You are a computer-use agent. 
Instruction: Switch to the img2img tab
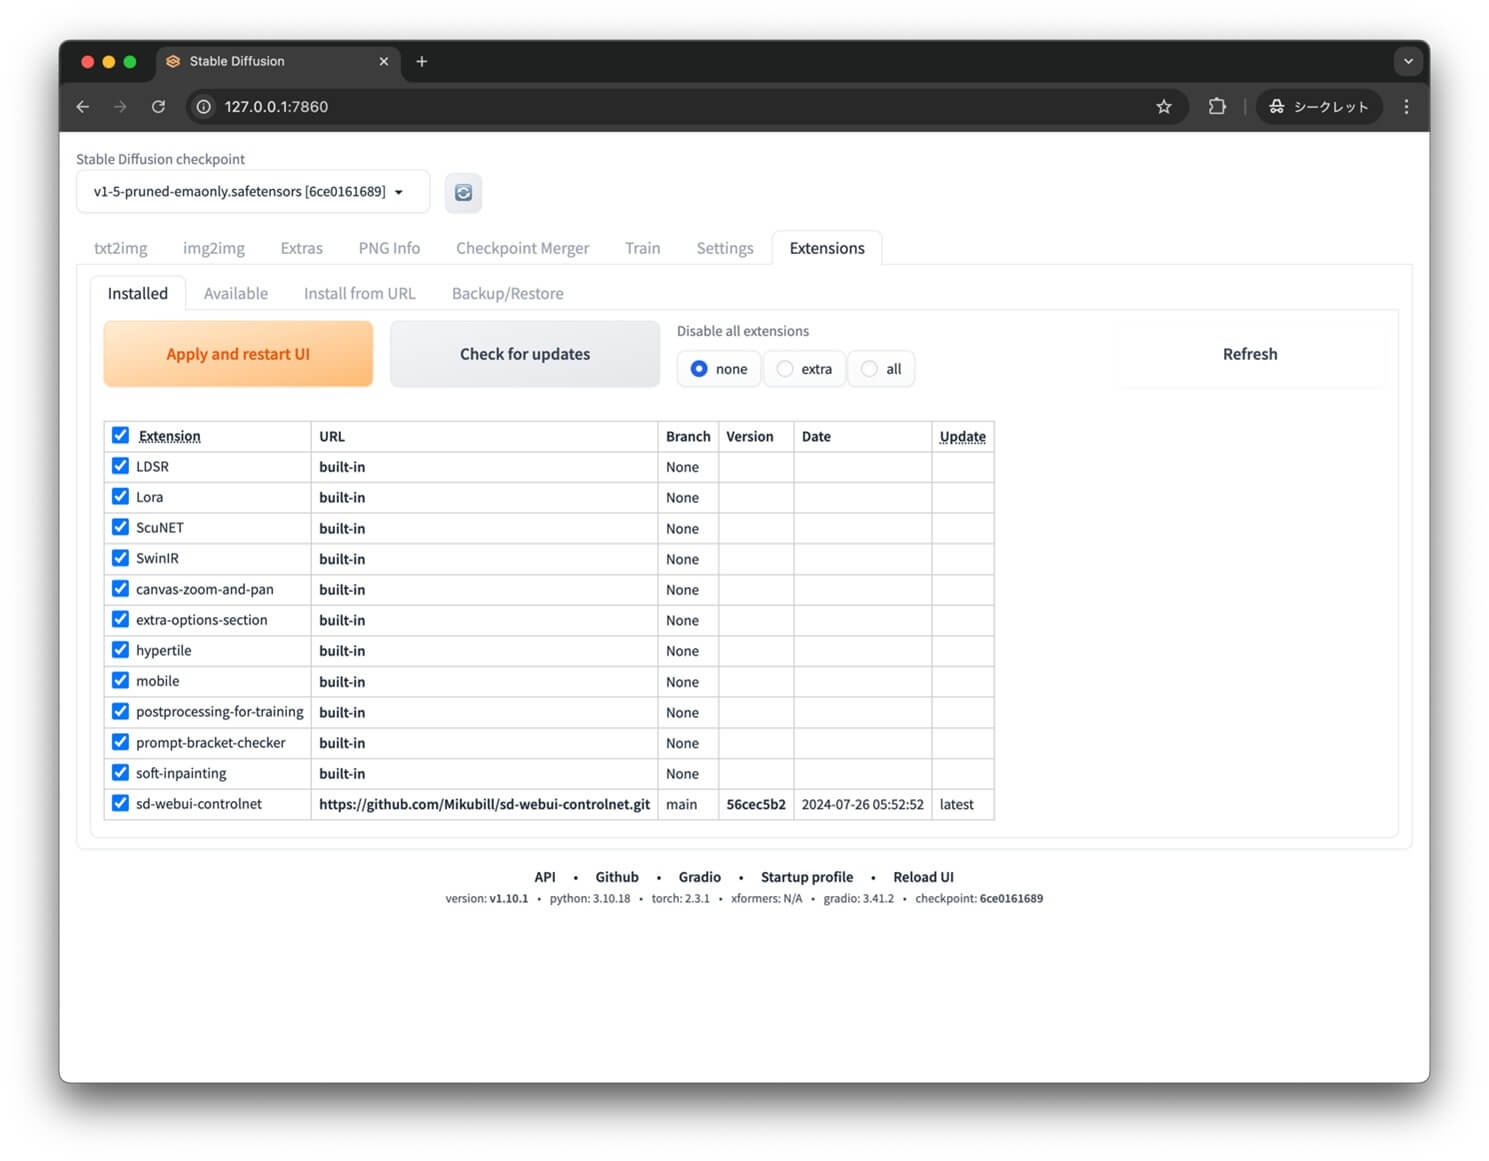(213, 248)
